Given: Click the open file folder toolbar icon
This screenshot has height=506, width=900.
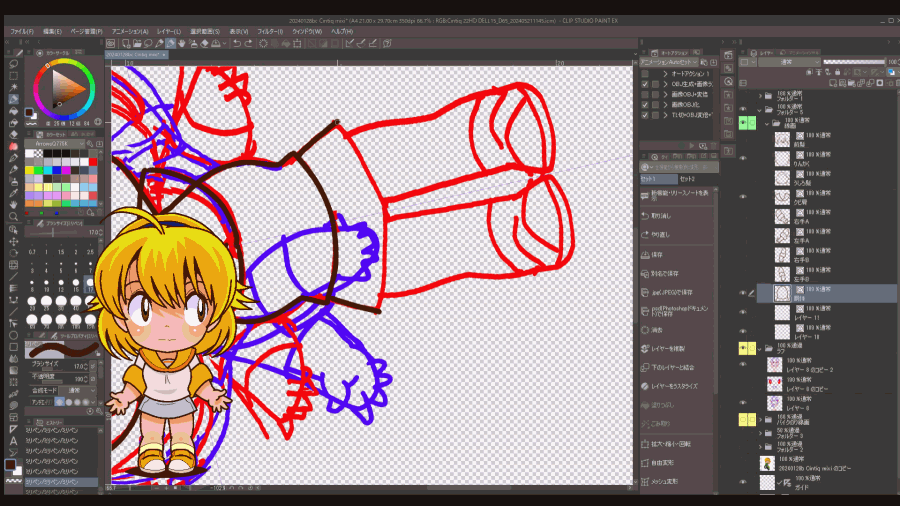Looking at the screenshot, I should click(137, 44).
